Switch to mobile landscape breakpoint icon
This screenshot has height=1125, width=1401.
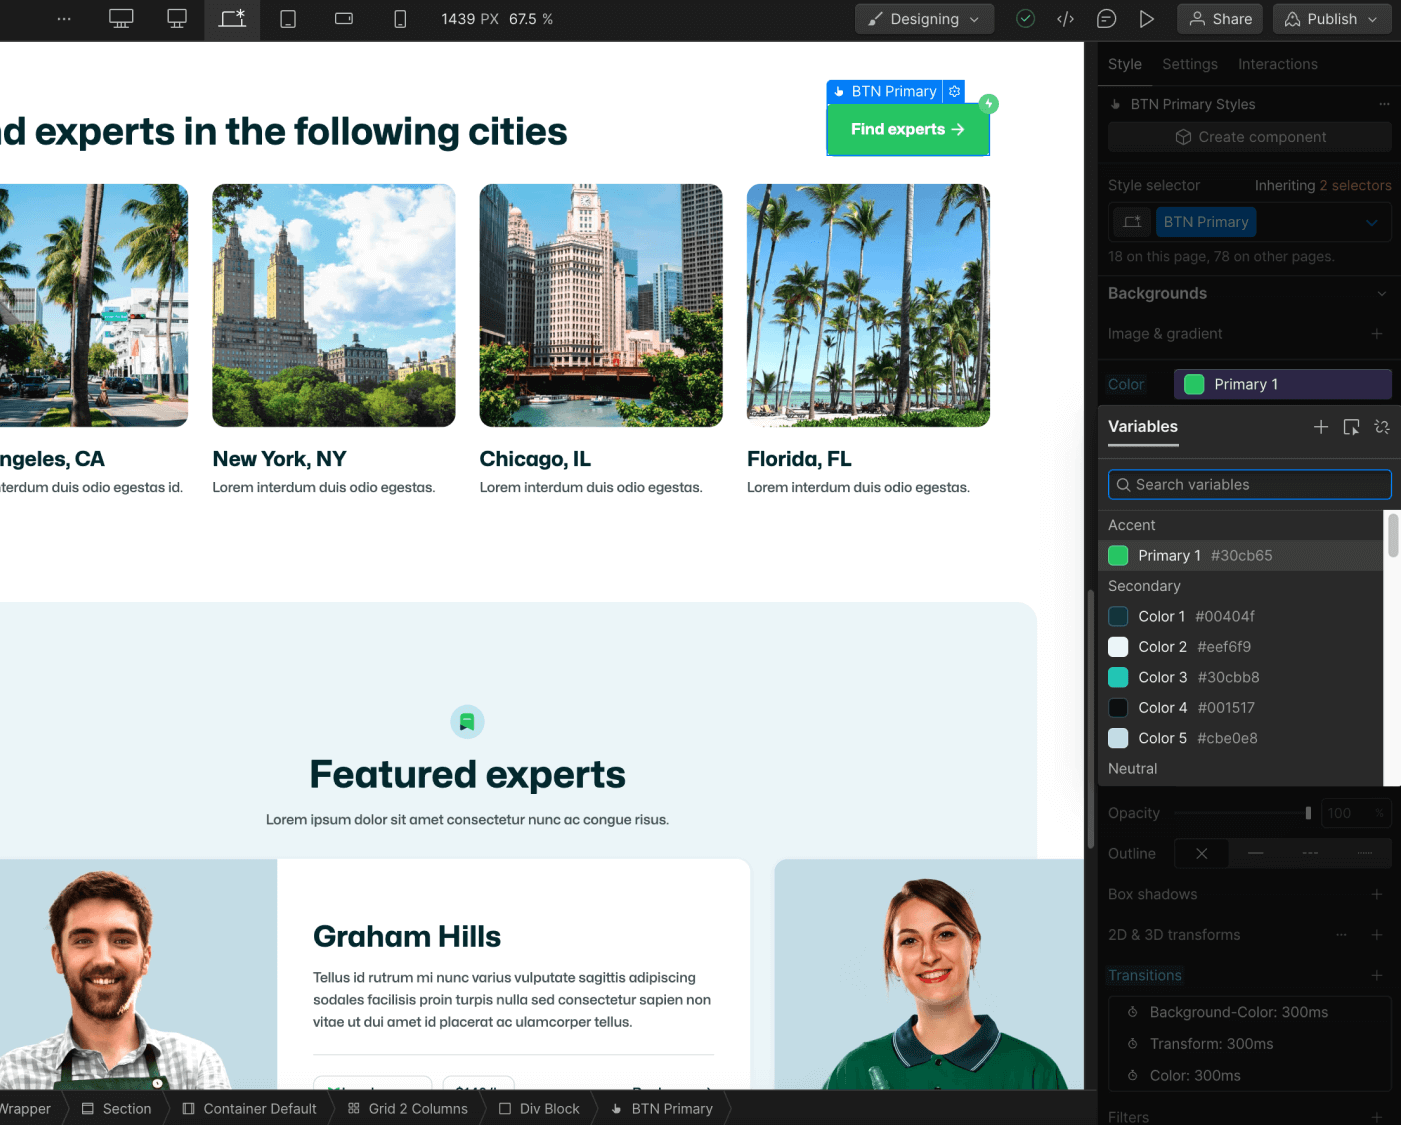[x=344, y=19]
